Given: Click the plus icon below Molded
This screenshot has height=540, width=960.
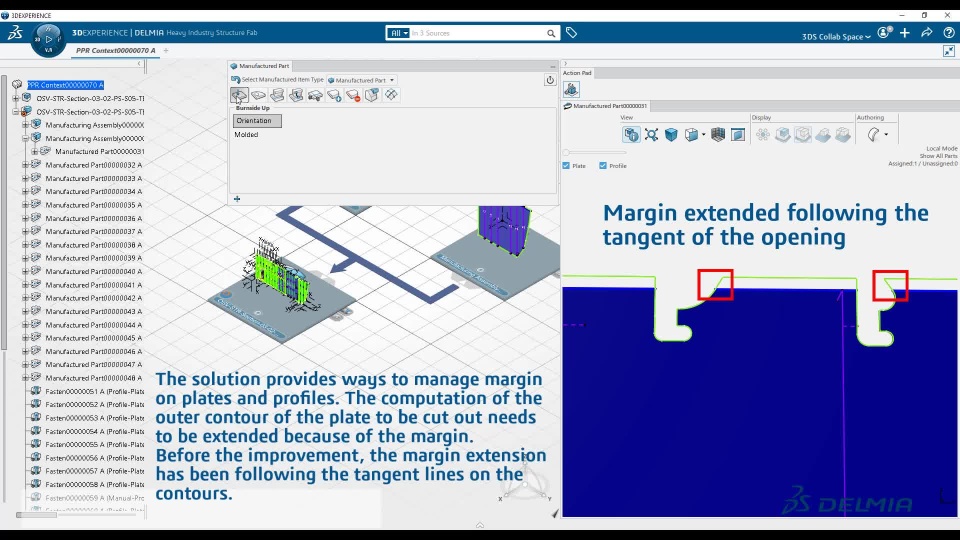Looking at the screenshot, I should [237, 198].
